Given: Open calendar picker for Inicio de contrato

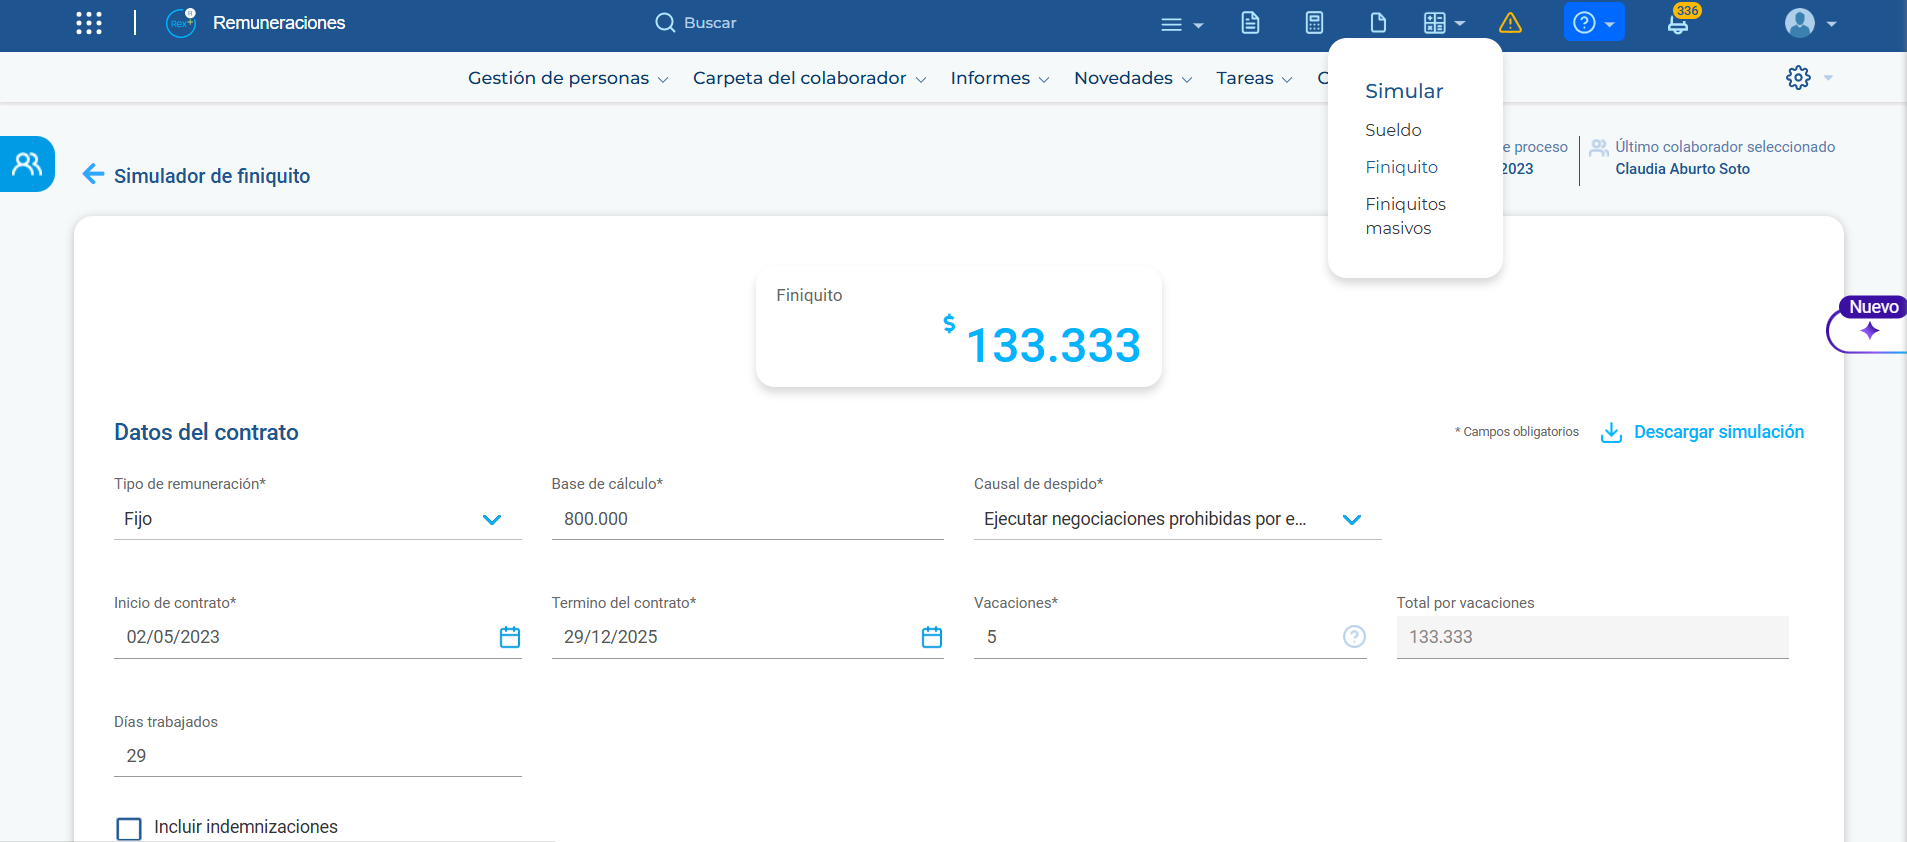Looking at the screenshot, I should coord(510,637).
